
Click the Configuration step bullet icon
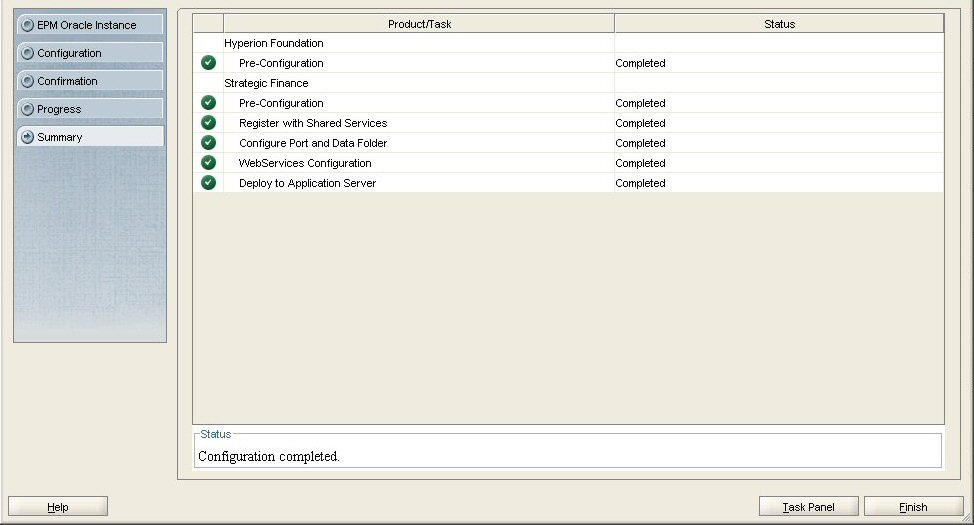27,53
